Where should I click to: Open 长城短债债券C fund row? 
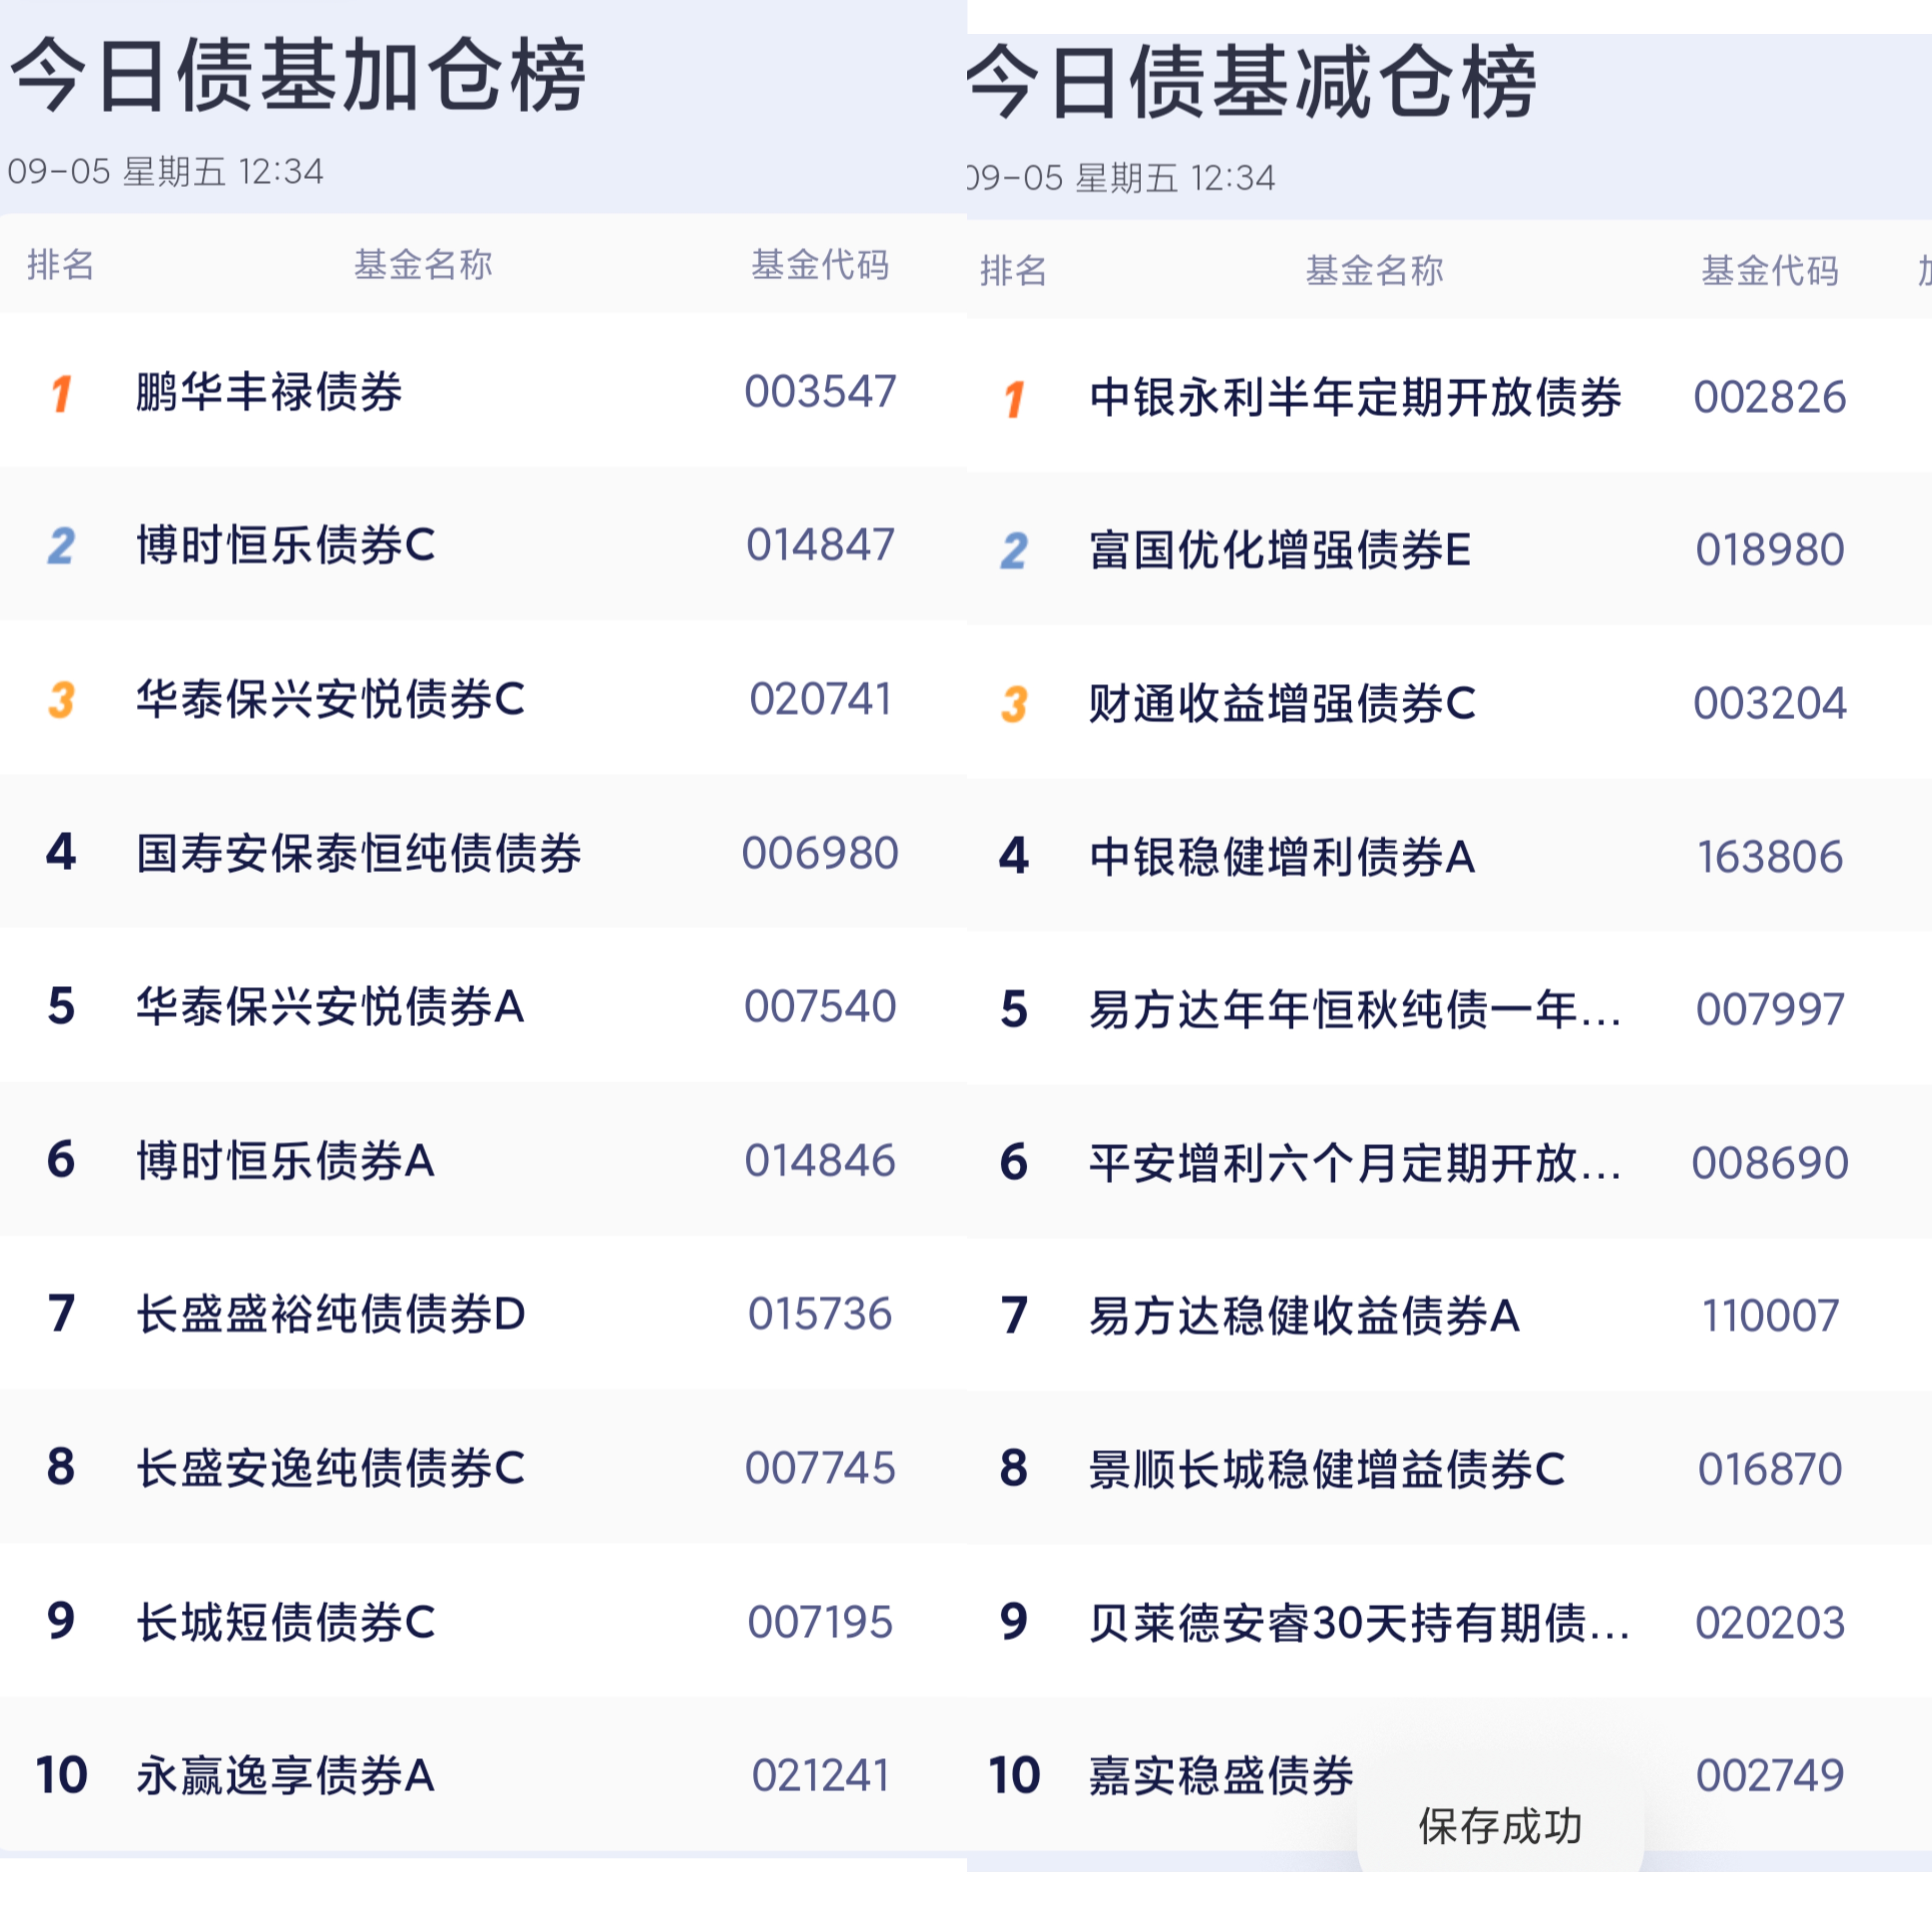pyautogui.click(x=483, y=1621)
